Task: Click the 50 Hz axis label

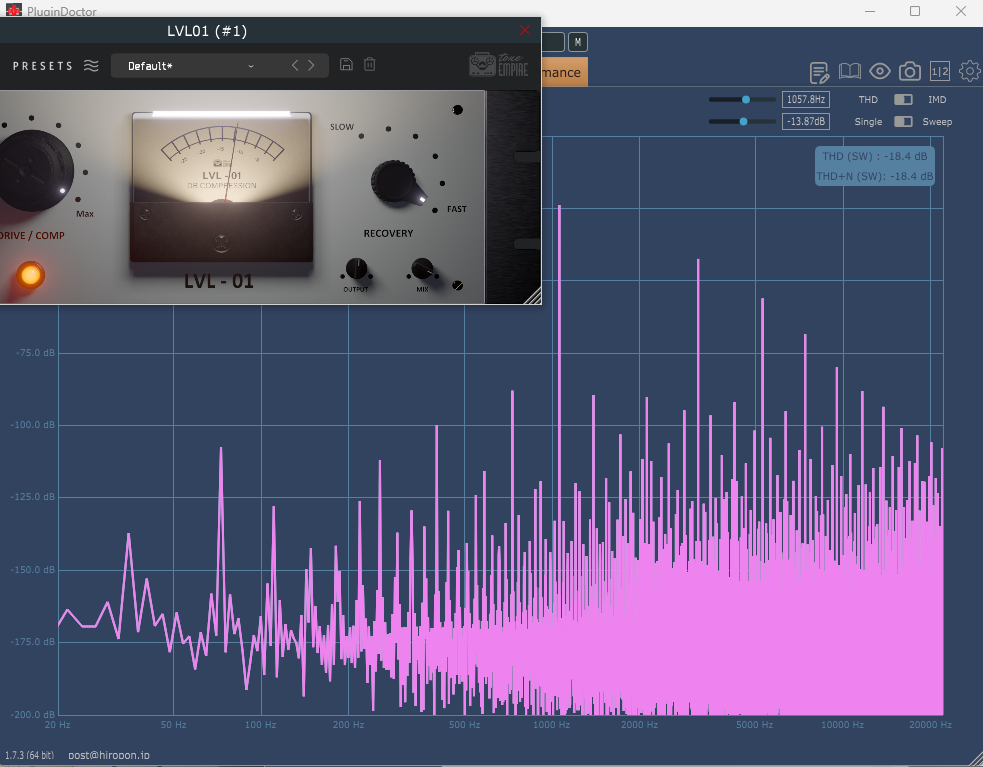Action: [x=173, y=725]
